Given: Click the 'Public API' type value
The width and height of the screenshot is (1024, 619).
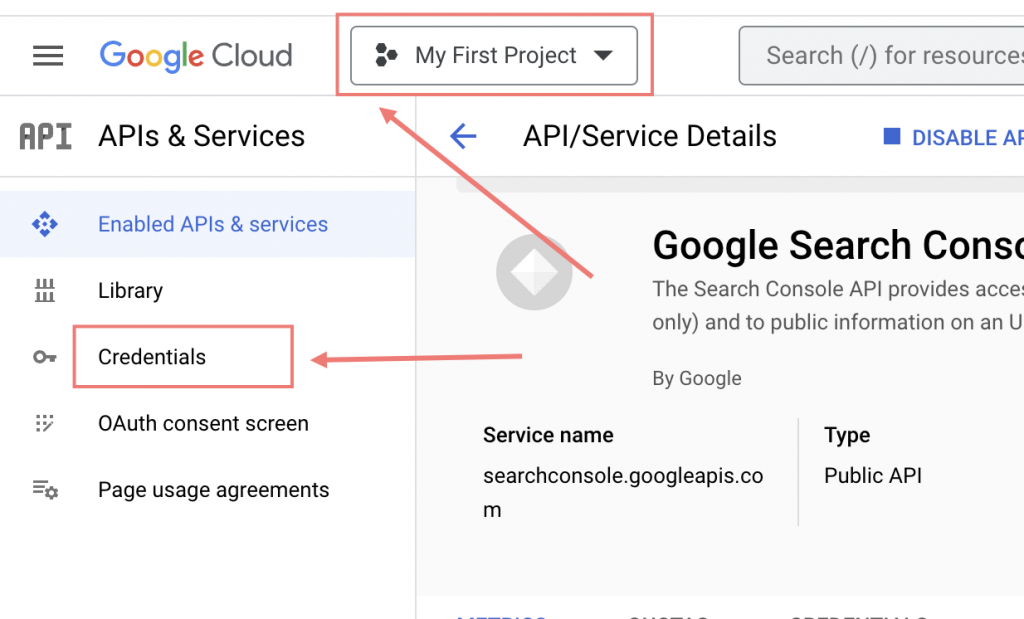Looking at the screenshot, I should (872, 475).
